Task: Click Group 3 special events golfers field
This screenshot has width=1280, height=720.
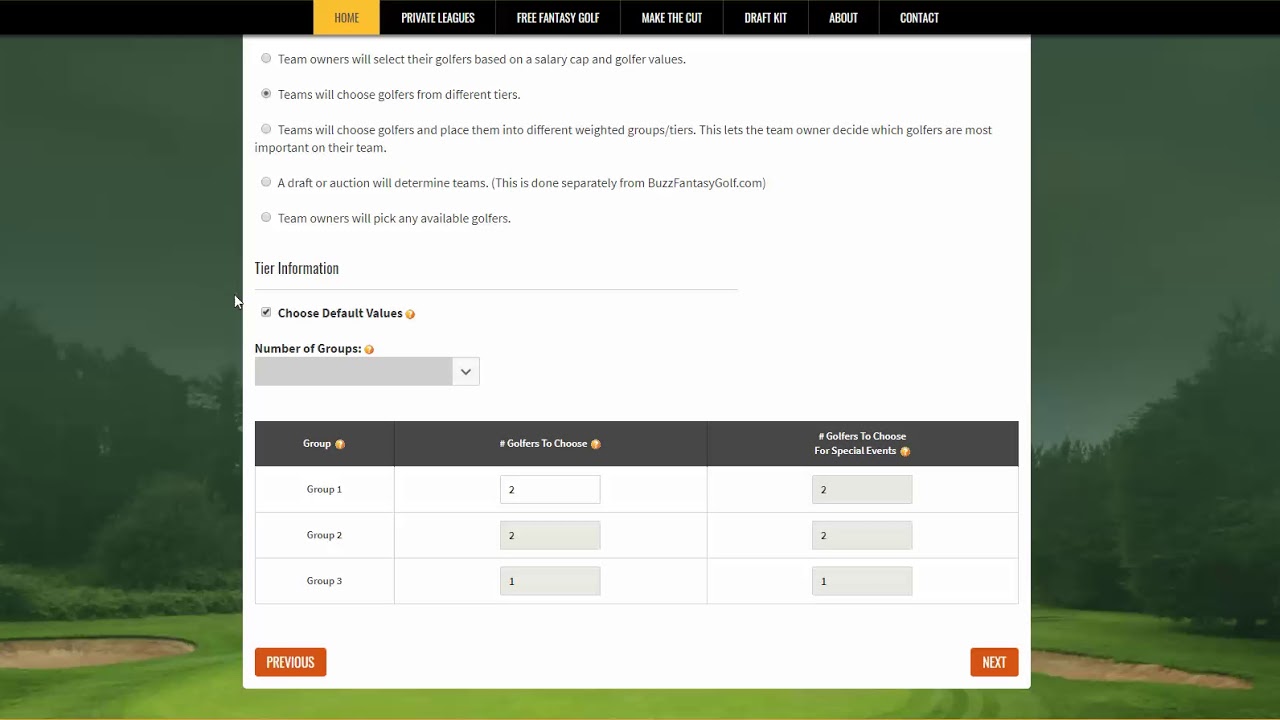Action: tap(861, 581)
